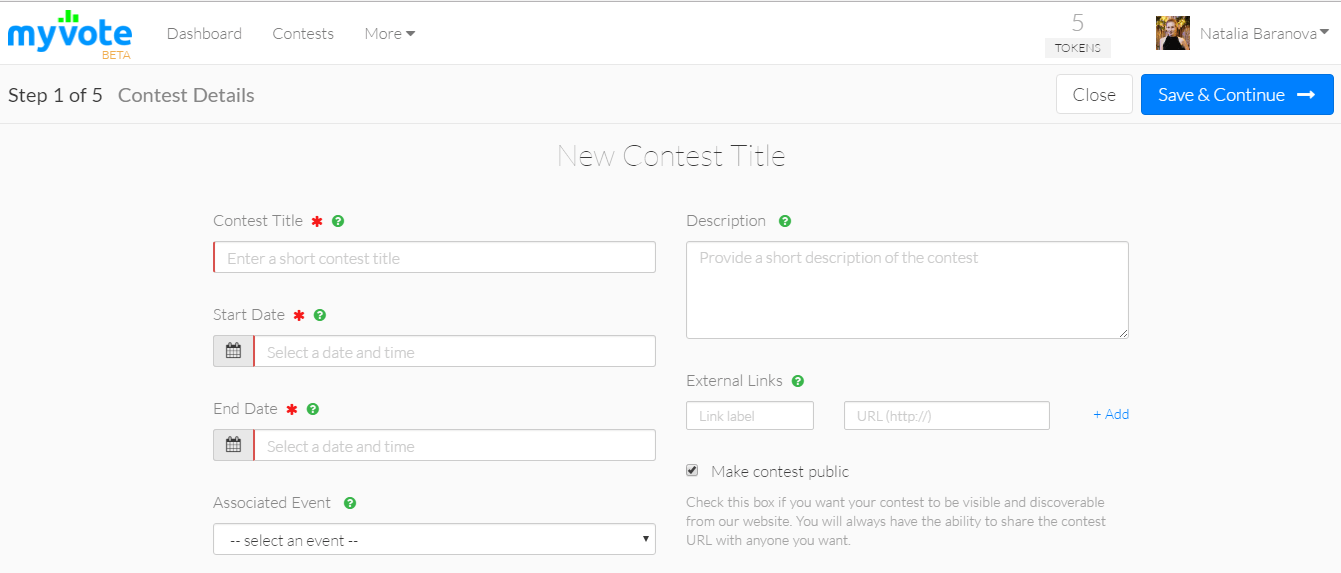The image size is (1341, 573).
Task: Click help icon next to End Date
Action: 313,409
